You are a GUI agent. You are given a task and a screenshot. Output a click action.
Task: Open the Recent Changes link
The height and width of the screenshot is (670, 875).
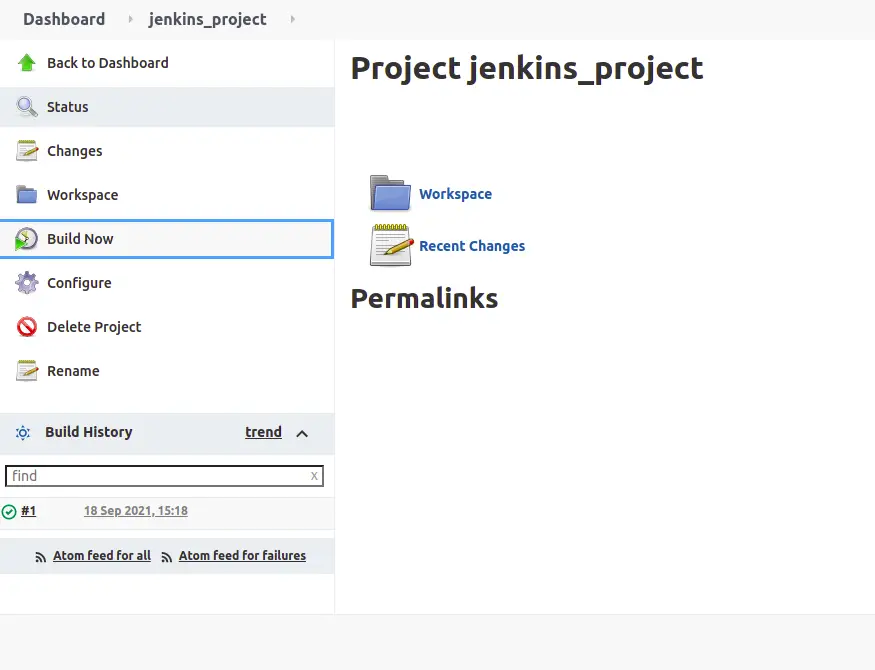(x=472, y=246)
